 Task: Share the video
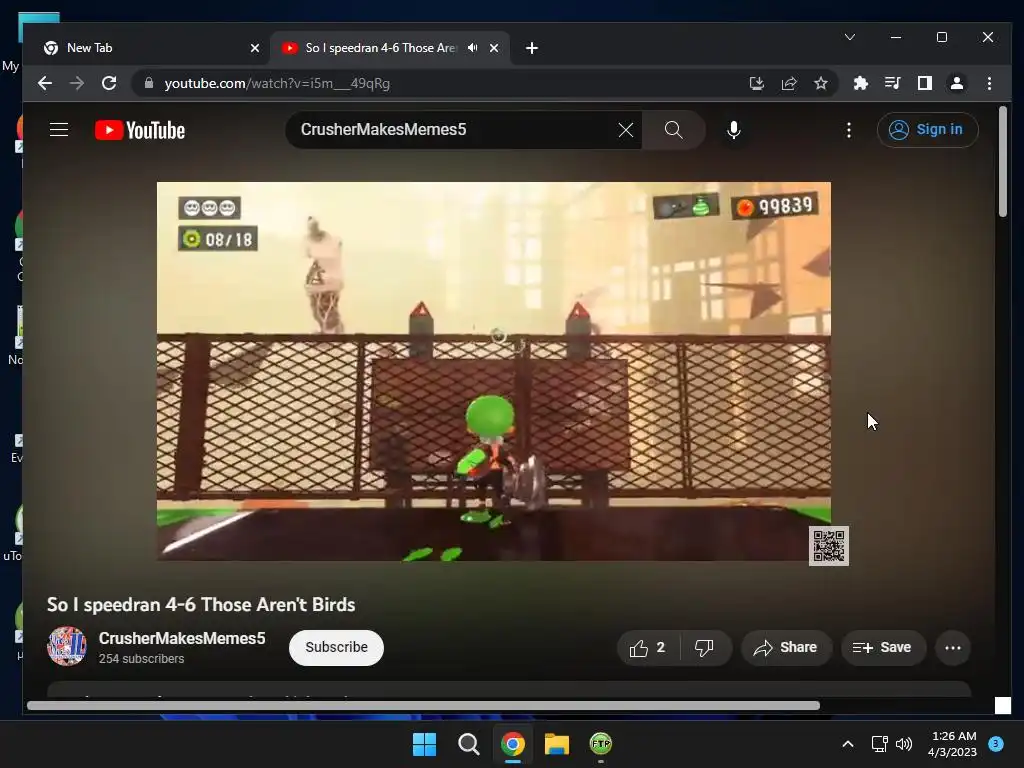click(786, 647)
